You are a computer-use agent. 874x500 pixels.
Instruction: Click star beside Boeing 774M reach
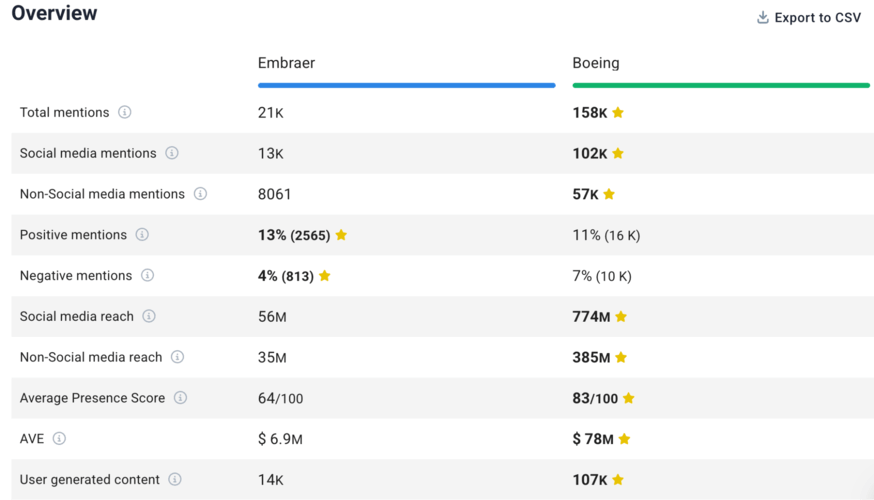[621, 316]
